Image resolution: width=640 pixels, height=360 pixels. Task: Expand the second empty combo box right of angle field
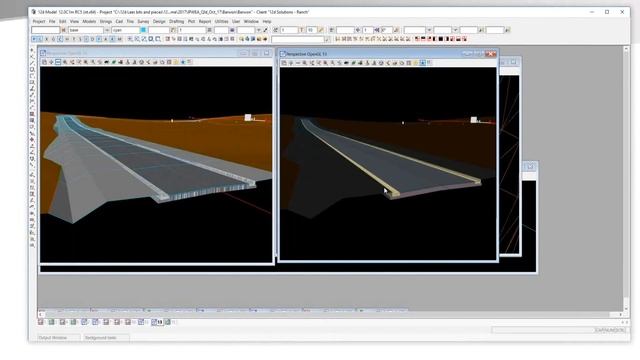click(x=456, y=30)
